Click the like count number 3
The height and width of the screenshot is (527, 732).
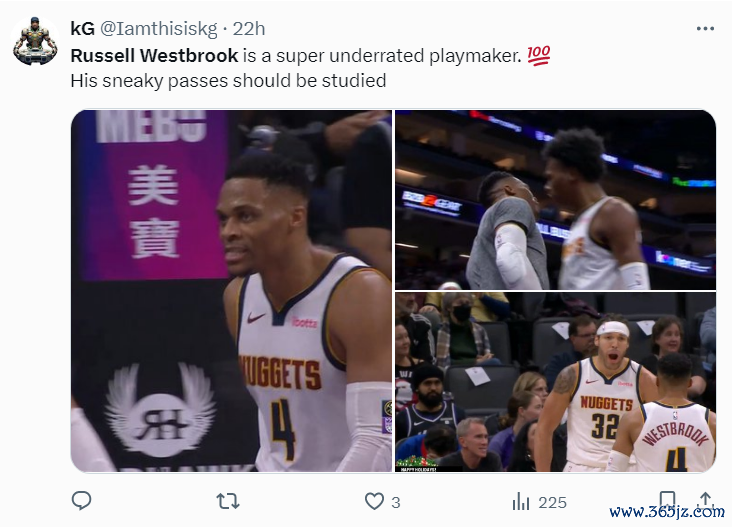click(x=396, y=503)
